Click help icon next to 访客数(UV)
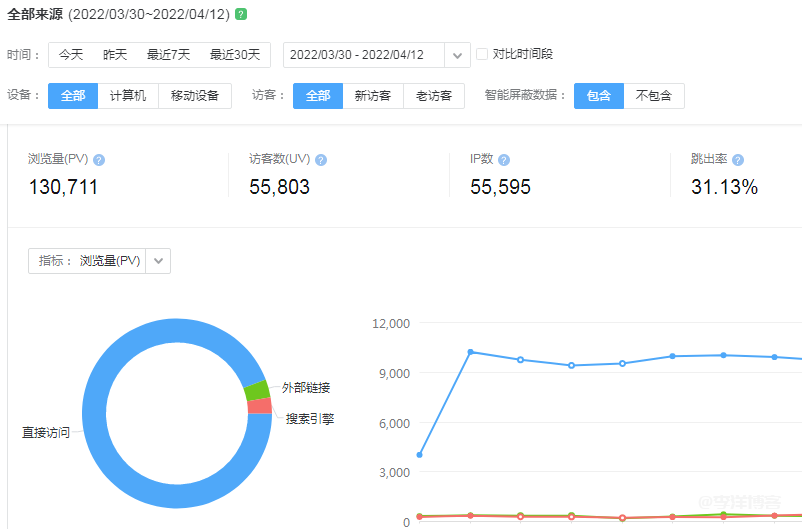 pyautogui.click(x=321, y=160)
